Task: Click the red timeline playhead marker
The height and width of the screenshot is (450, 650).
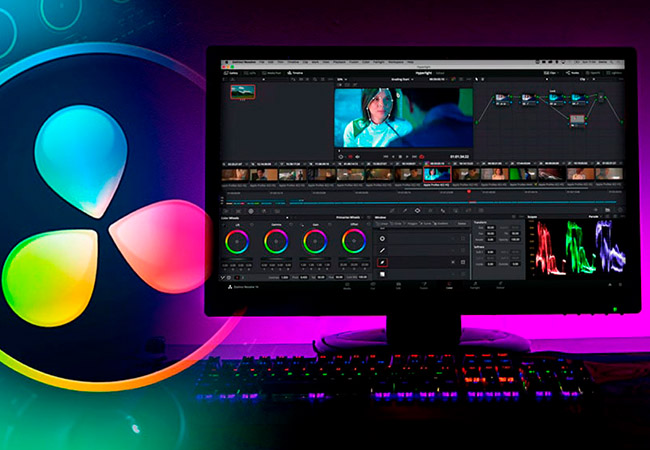Action: (x=469, y=191)
